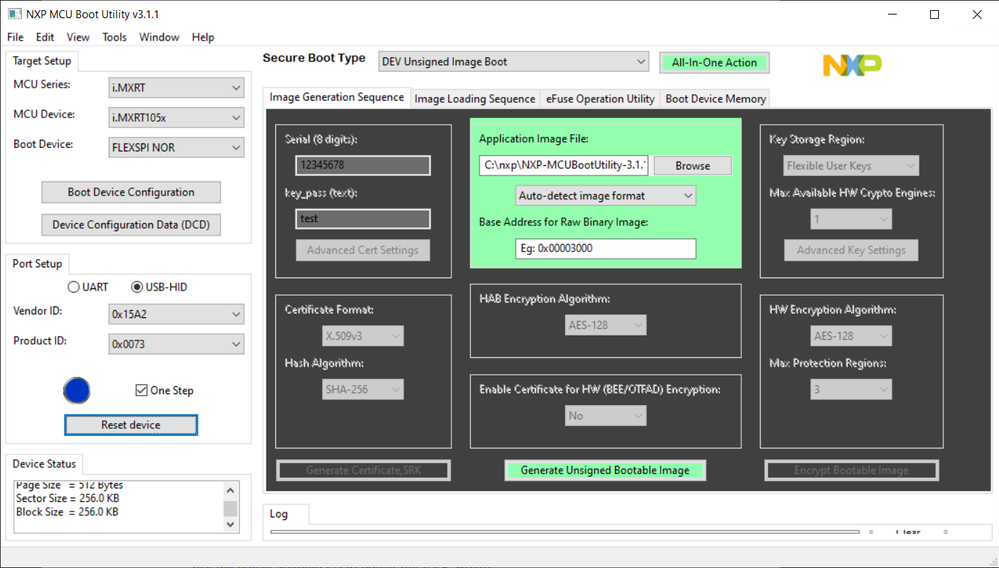Click the Advanced Key Settings button
The image size is (999, 568).
(851, 250)
